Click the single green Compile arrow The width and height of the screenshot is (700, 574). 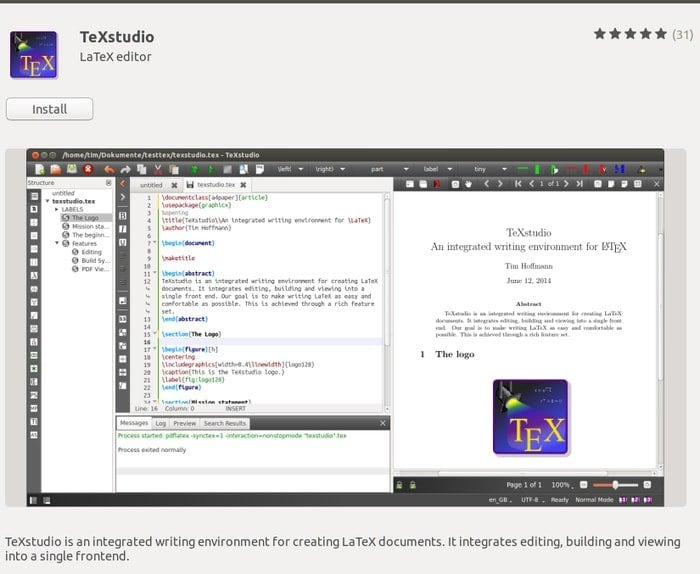[211, 169]
